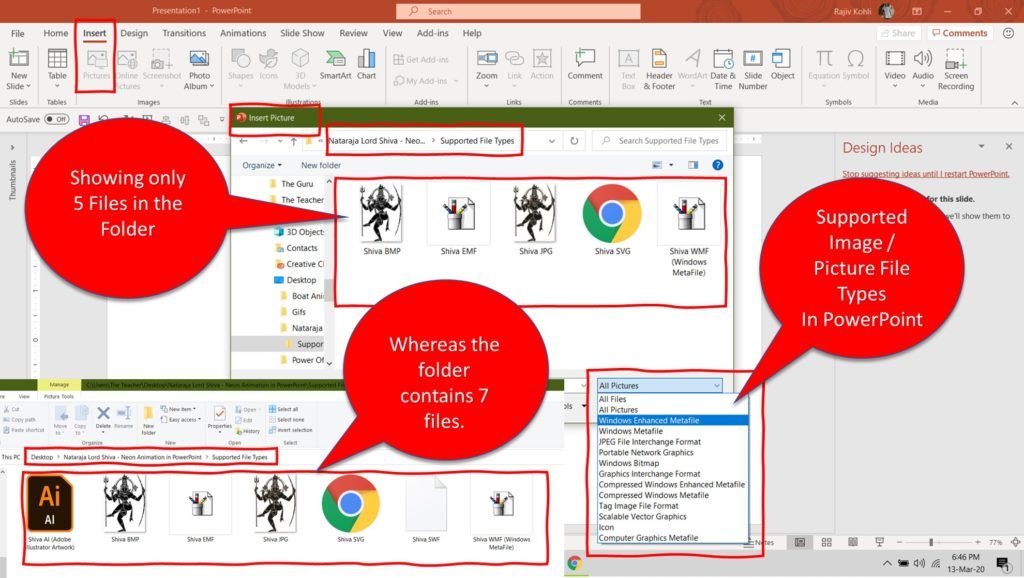Click the New Slide icon
Viewport: 1024px width, 578px height.
pyautogui.click(x=18, y=59)
